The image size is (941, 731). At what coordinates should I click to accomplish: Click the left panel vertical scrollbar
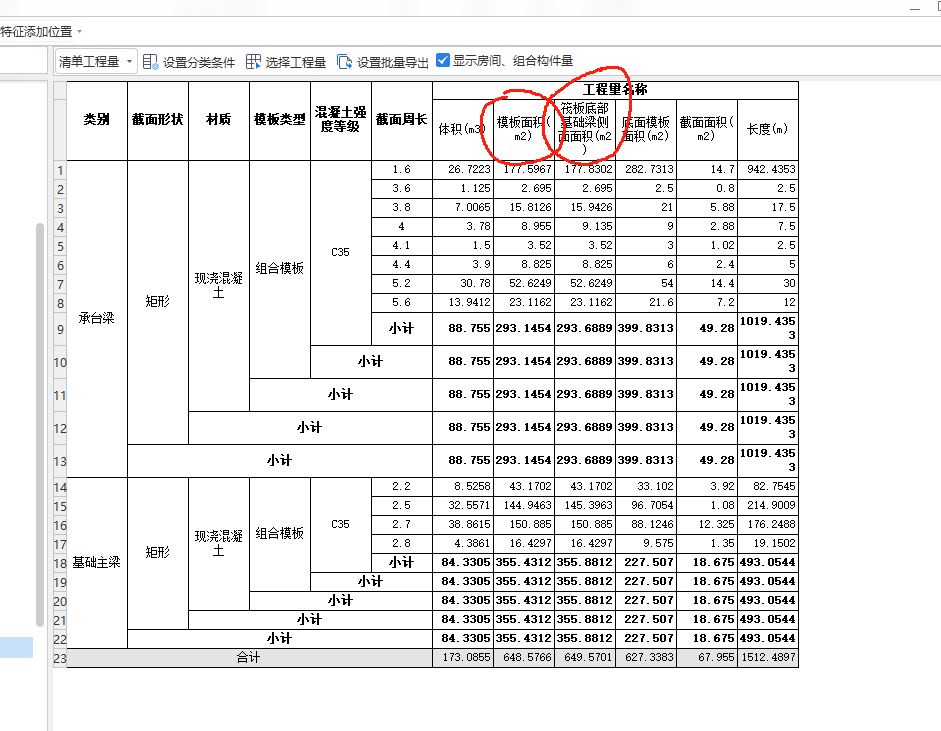[x=40, y=425]
